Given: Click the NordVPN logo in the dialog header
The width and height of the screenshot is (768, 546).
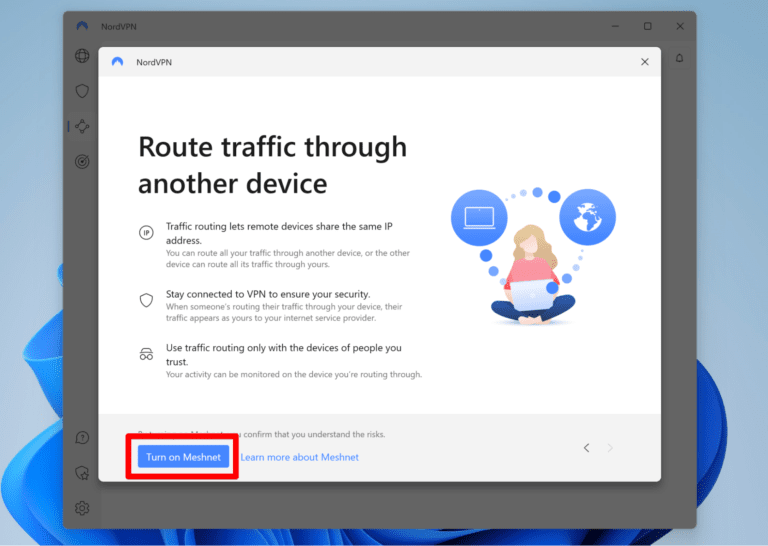Looking at the screenshot, I should tap(117, 62).
